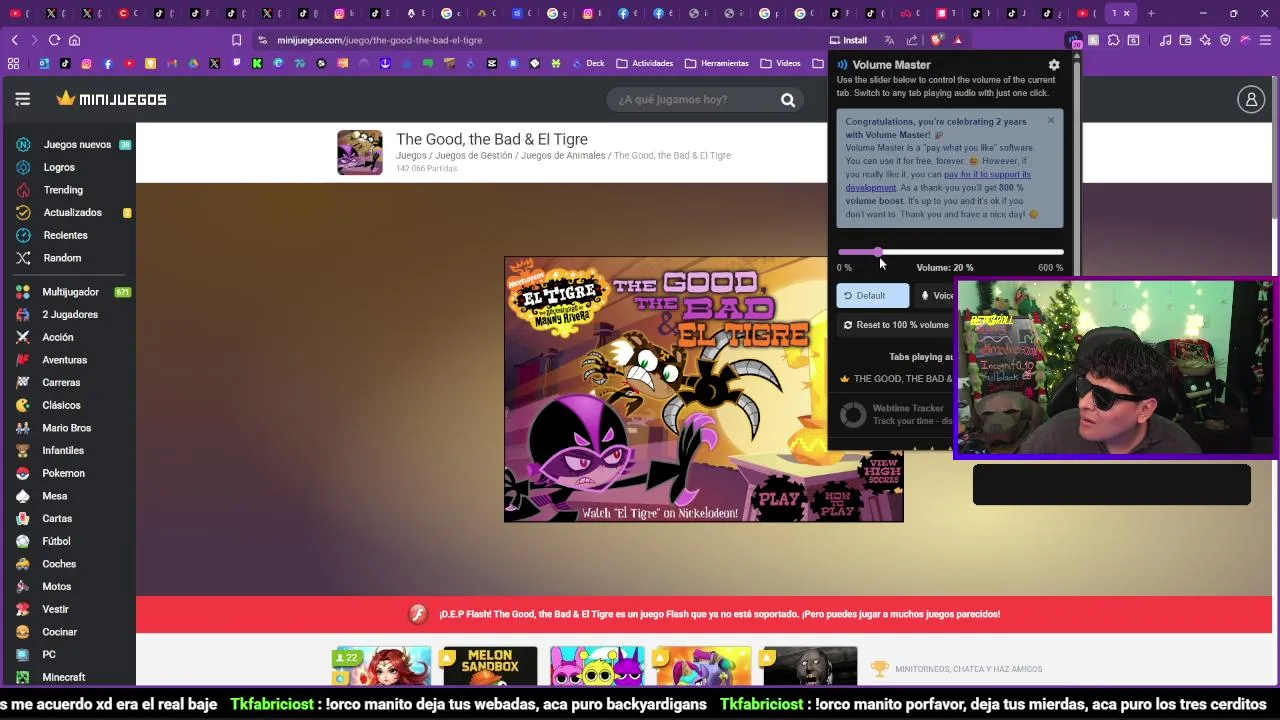
Task: Expand the Actividades bookmarks folder
Action: point(645,63)
